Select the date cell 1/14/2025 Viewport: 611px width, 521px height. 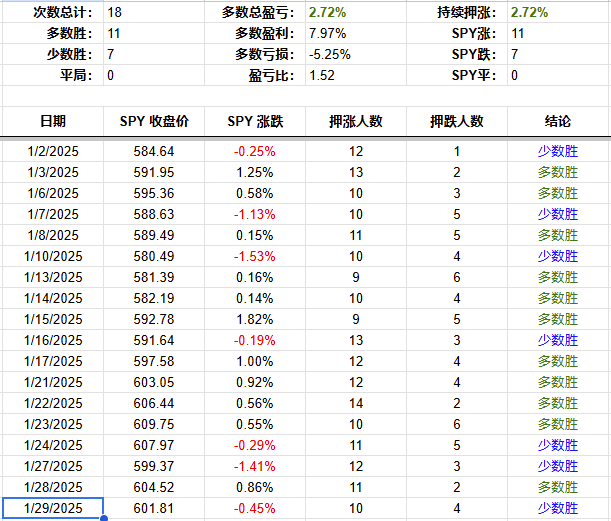[x=53, y=298]
